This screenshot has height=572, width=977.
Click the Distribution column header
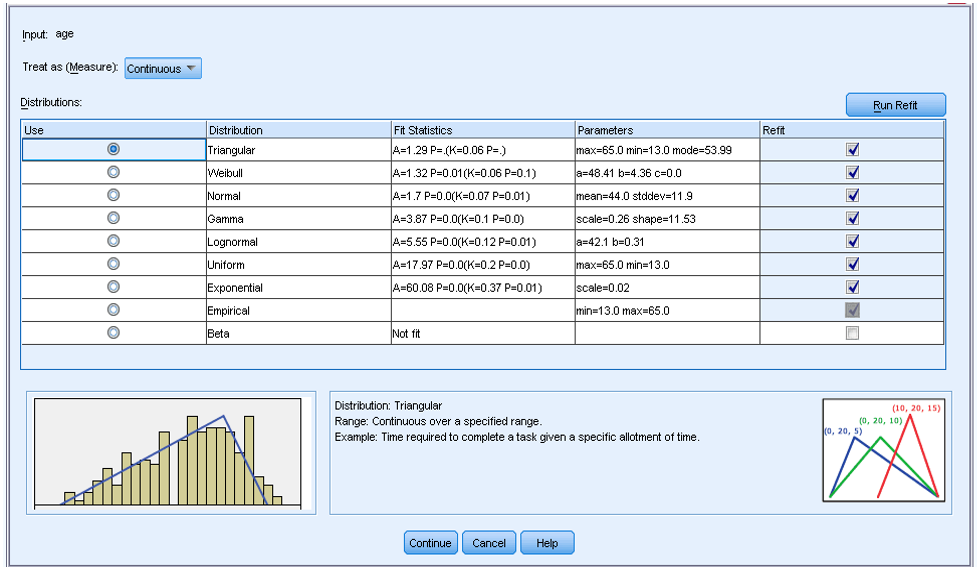point(298,130)
